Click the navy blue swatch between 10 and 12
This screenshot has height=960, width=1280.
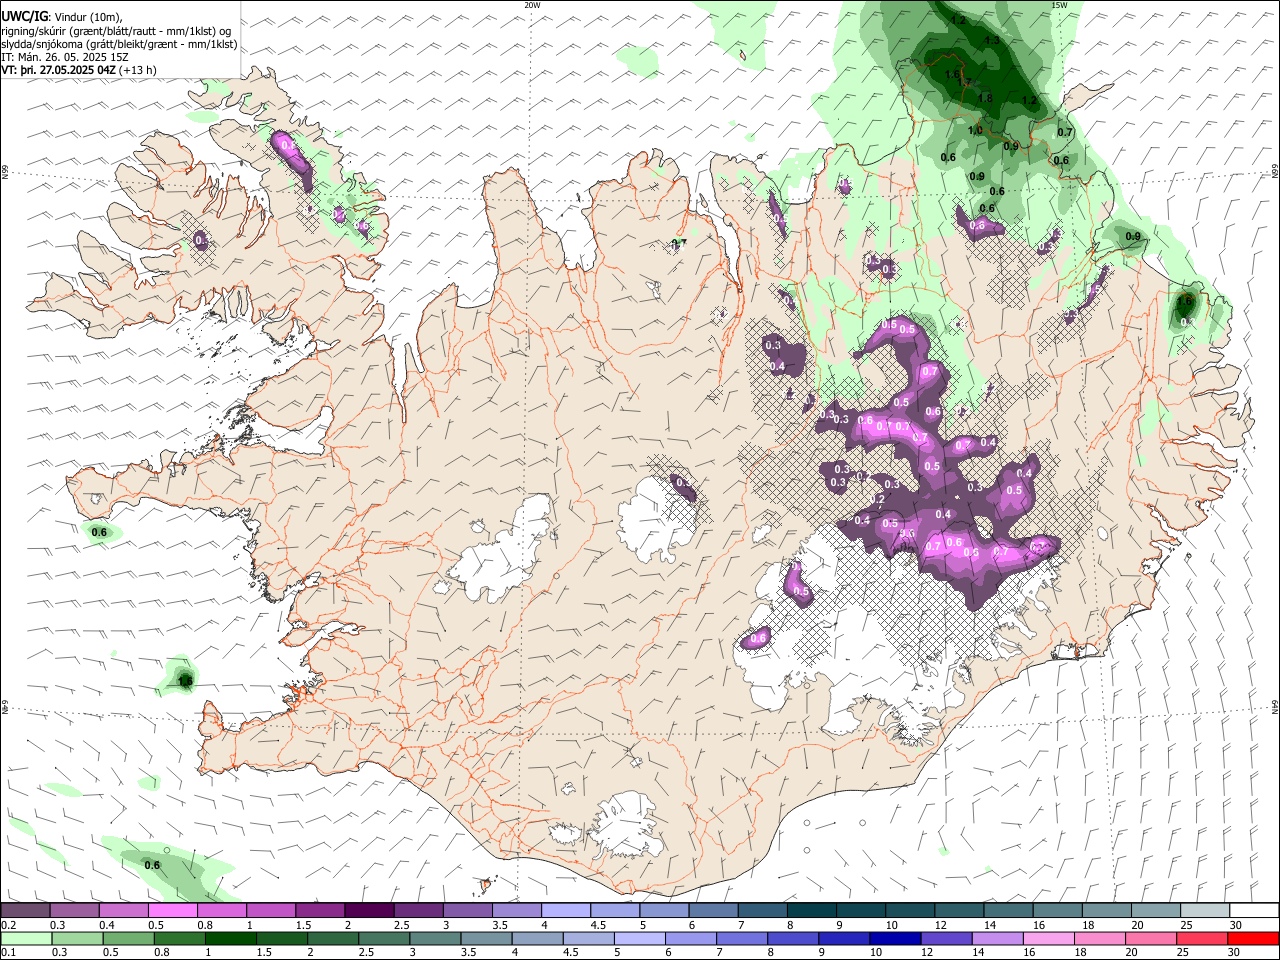pyautogui.click(x=893, y=939)
